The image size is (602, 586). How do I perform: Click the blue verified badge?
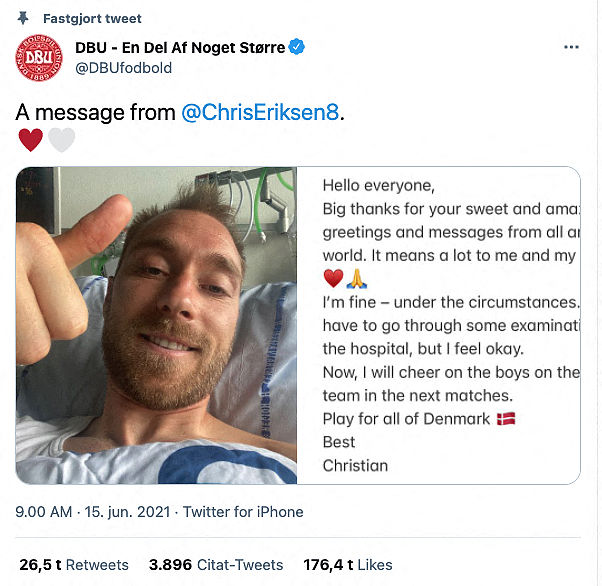click(297, 47)
